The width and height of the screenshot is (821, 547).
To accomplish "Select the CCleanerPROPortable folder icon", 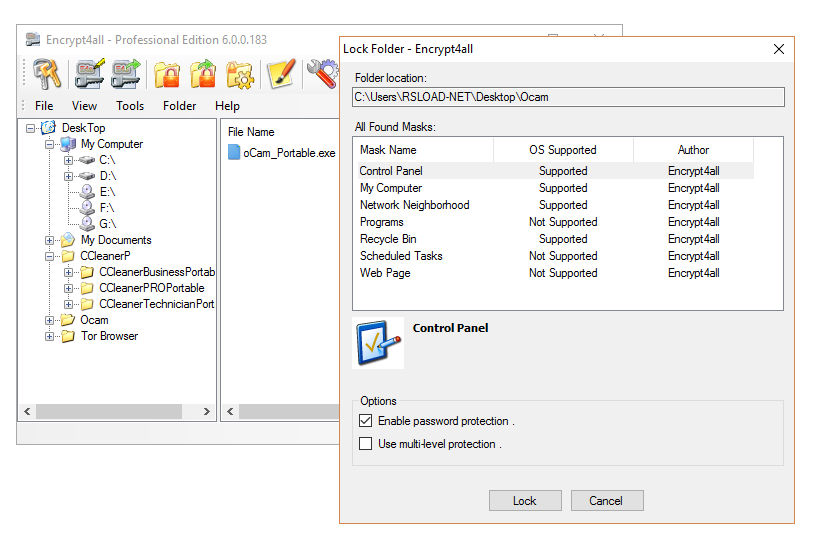I will tap(87, 288).
